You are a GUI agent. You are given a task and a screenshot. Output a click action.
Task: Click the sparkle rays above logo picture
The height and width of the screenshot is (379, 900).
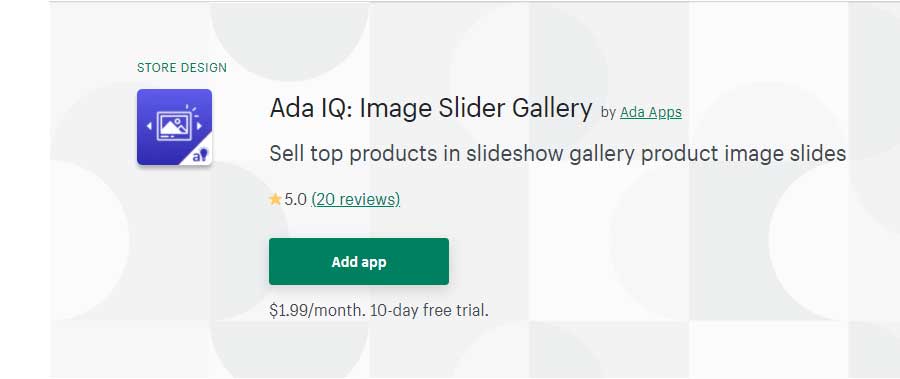pos(194,111)
